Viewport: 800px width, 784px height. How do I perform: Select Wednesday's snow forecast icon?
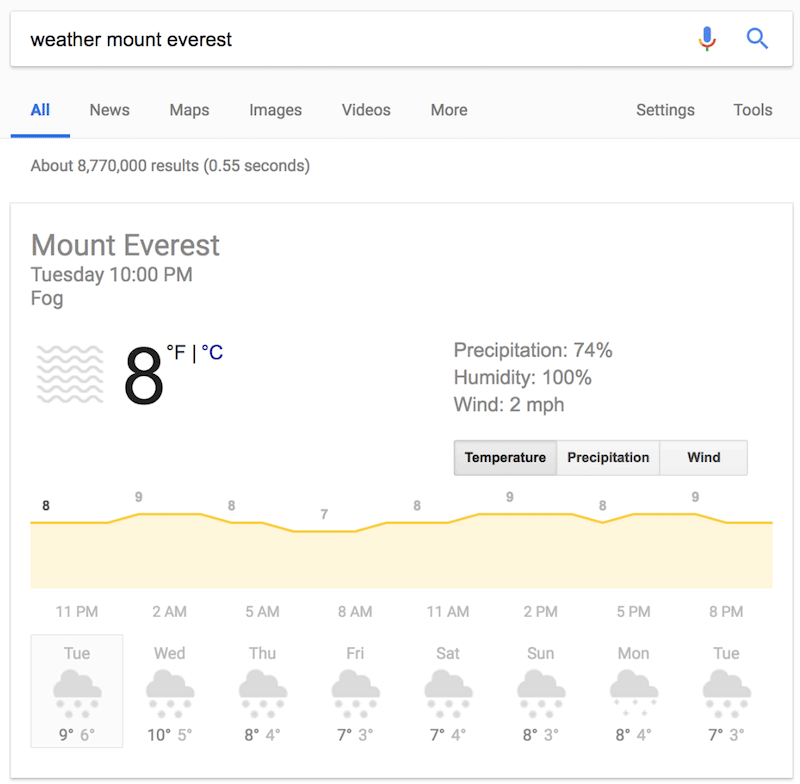point(169,695)
